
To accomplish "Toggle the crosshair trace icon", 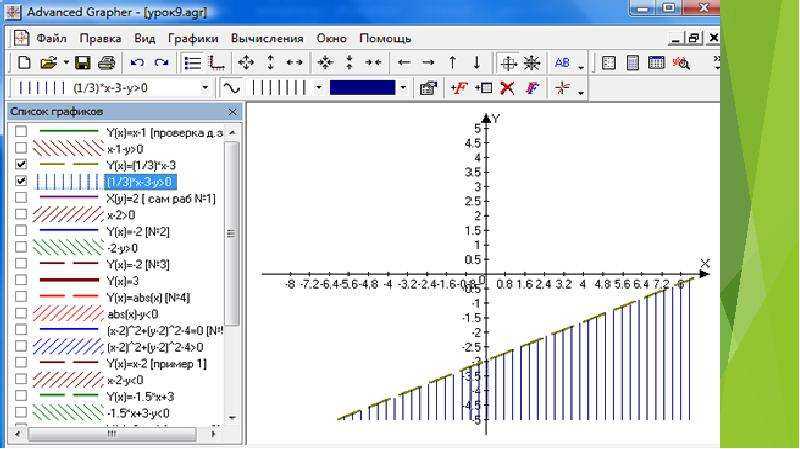I will click(x=508, y=63).
